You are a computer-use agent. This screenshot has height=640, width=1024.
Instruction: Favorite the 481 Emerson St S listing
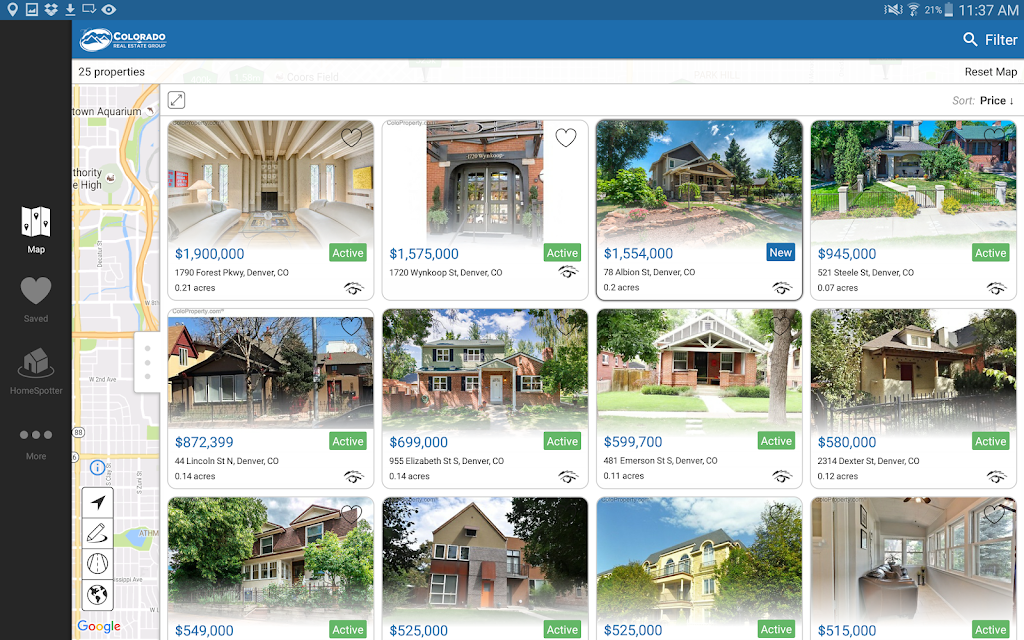[780, 326]
